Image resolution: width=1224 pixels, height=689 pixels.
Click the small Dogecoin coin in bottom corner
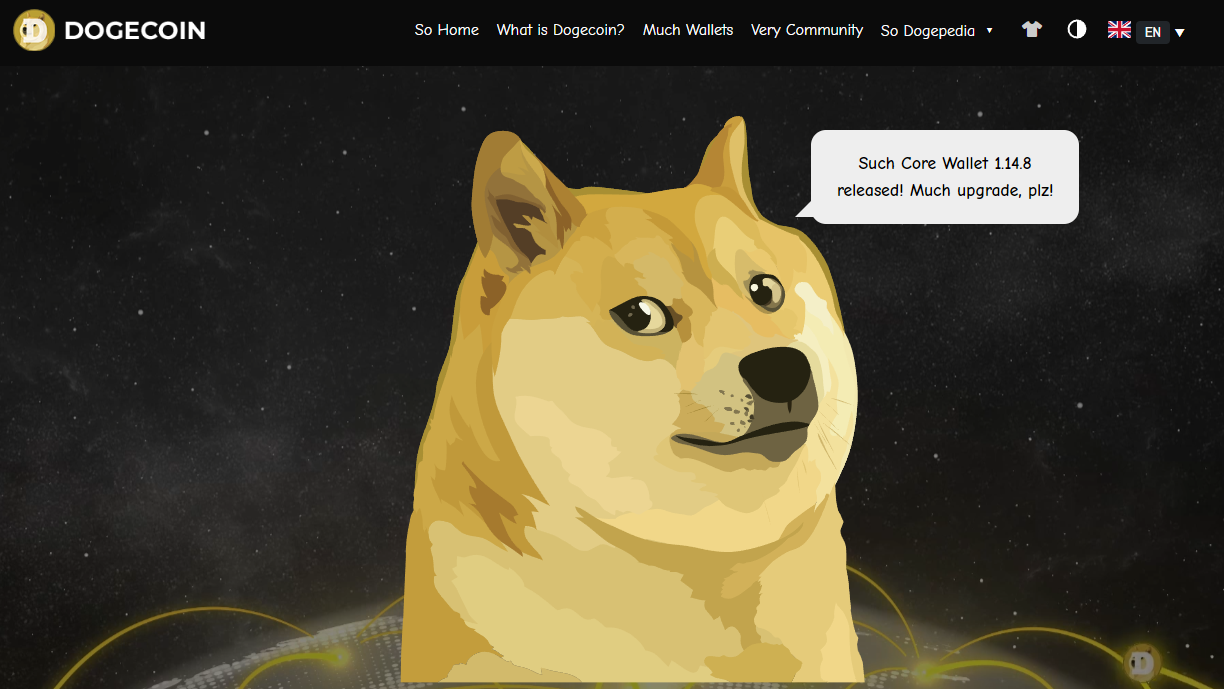[x=1141, y=661]
